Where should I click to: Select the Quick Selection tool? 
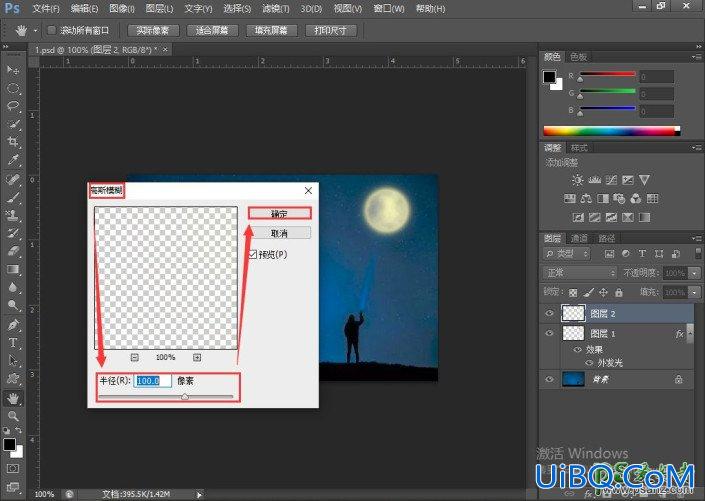13,124
